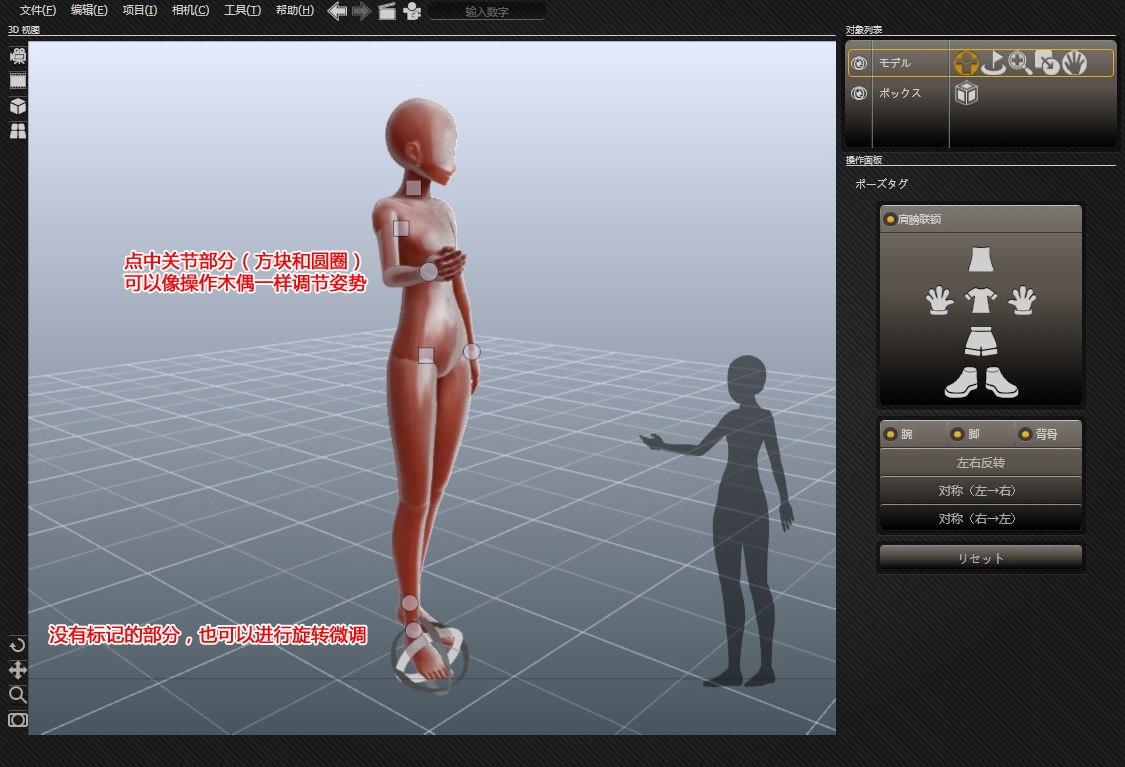Click the magnifier zoom icon in the モデル row

pos(1020,63)
